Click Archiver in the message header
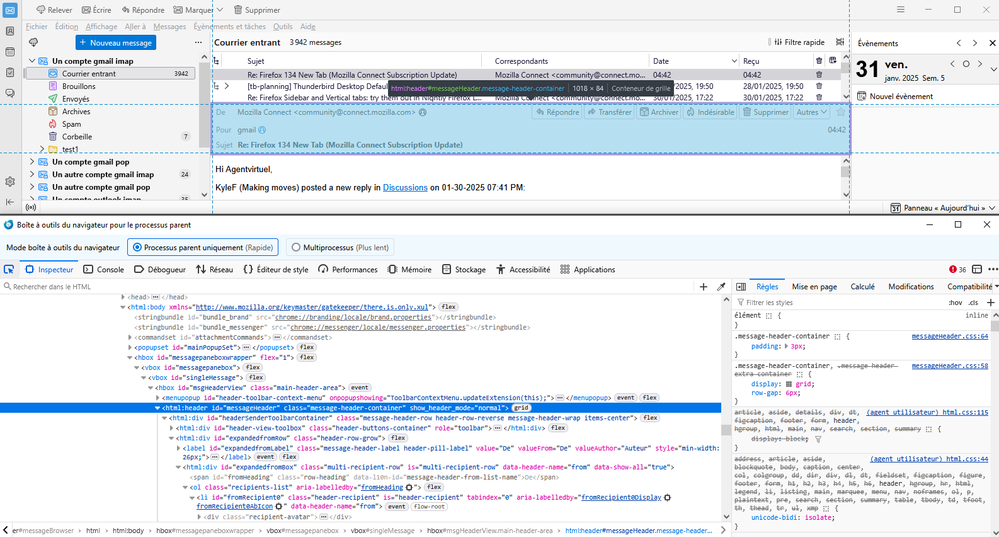 (659, 112)
